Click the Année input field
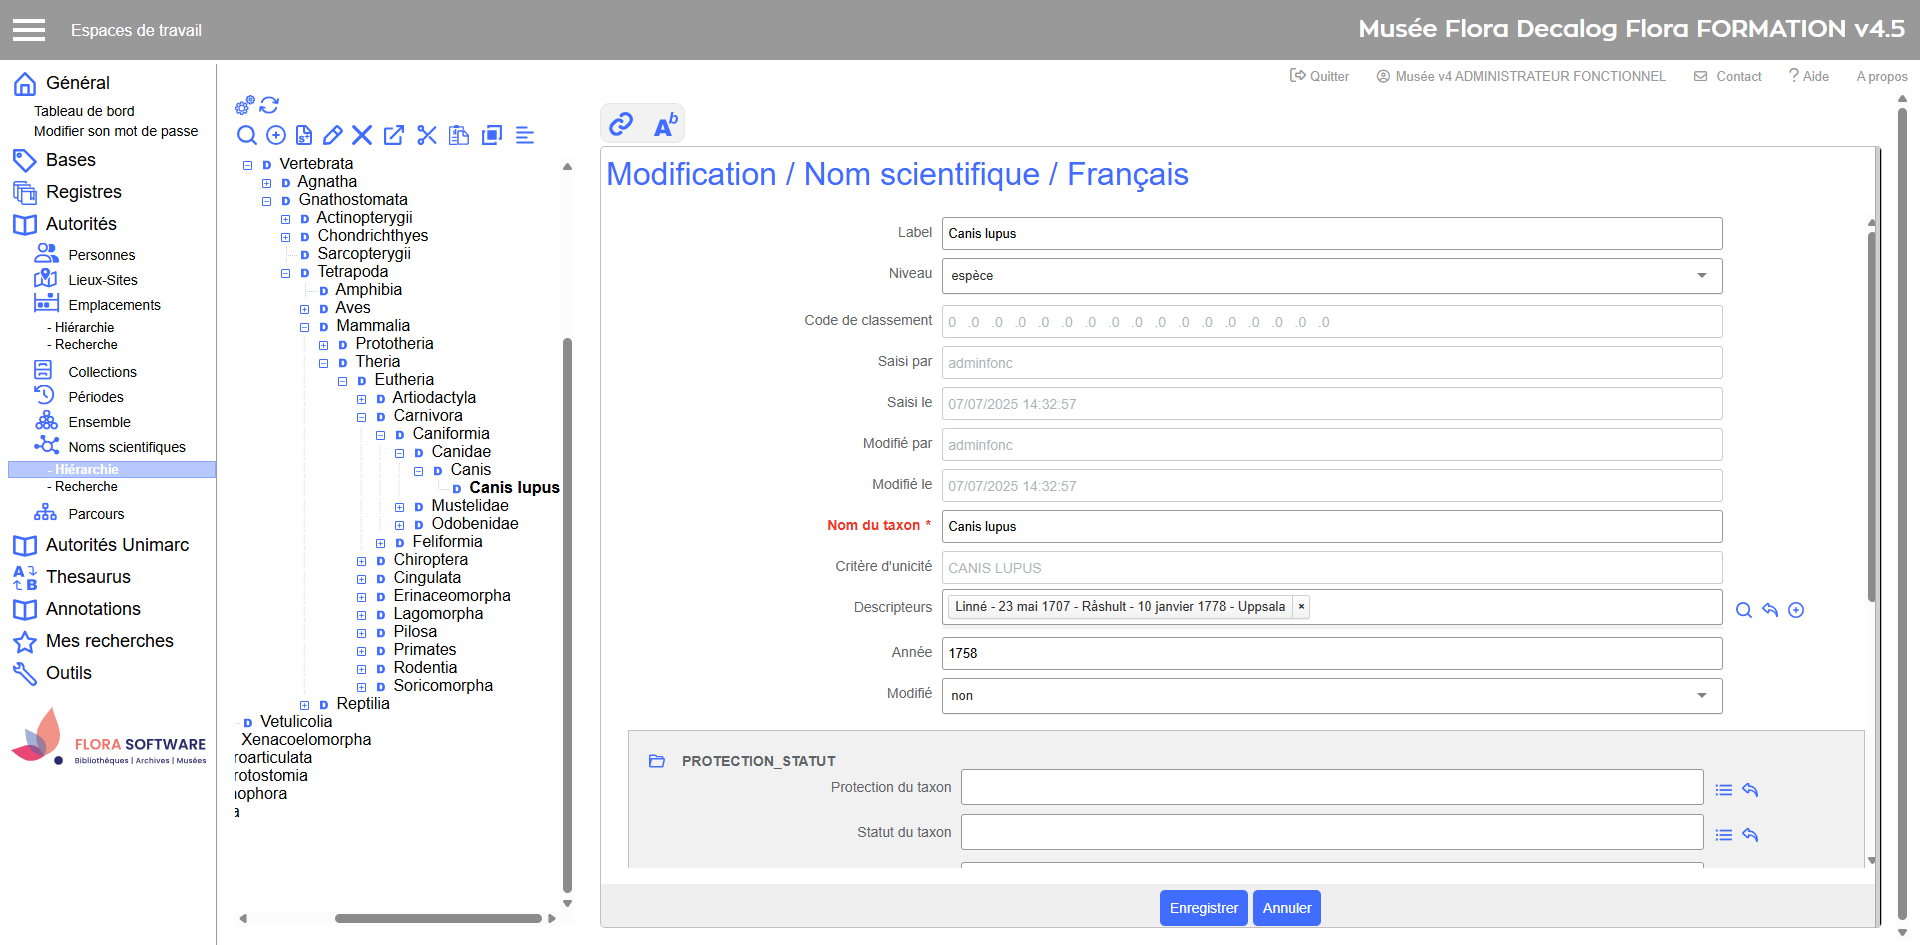This screenshot has width=1920, height=945. pos(1331,653)
